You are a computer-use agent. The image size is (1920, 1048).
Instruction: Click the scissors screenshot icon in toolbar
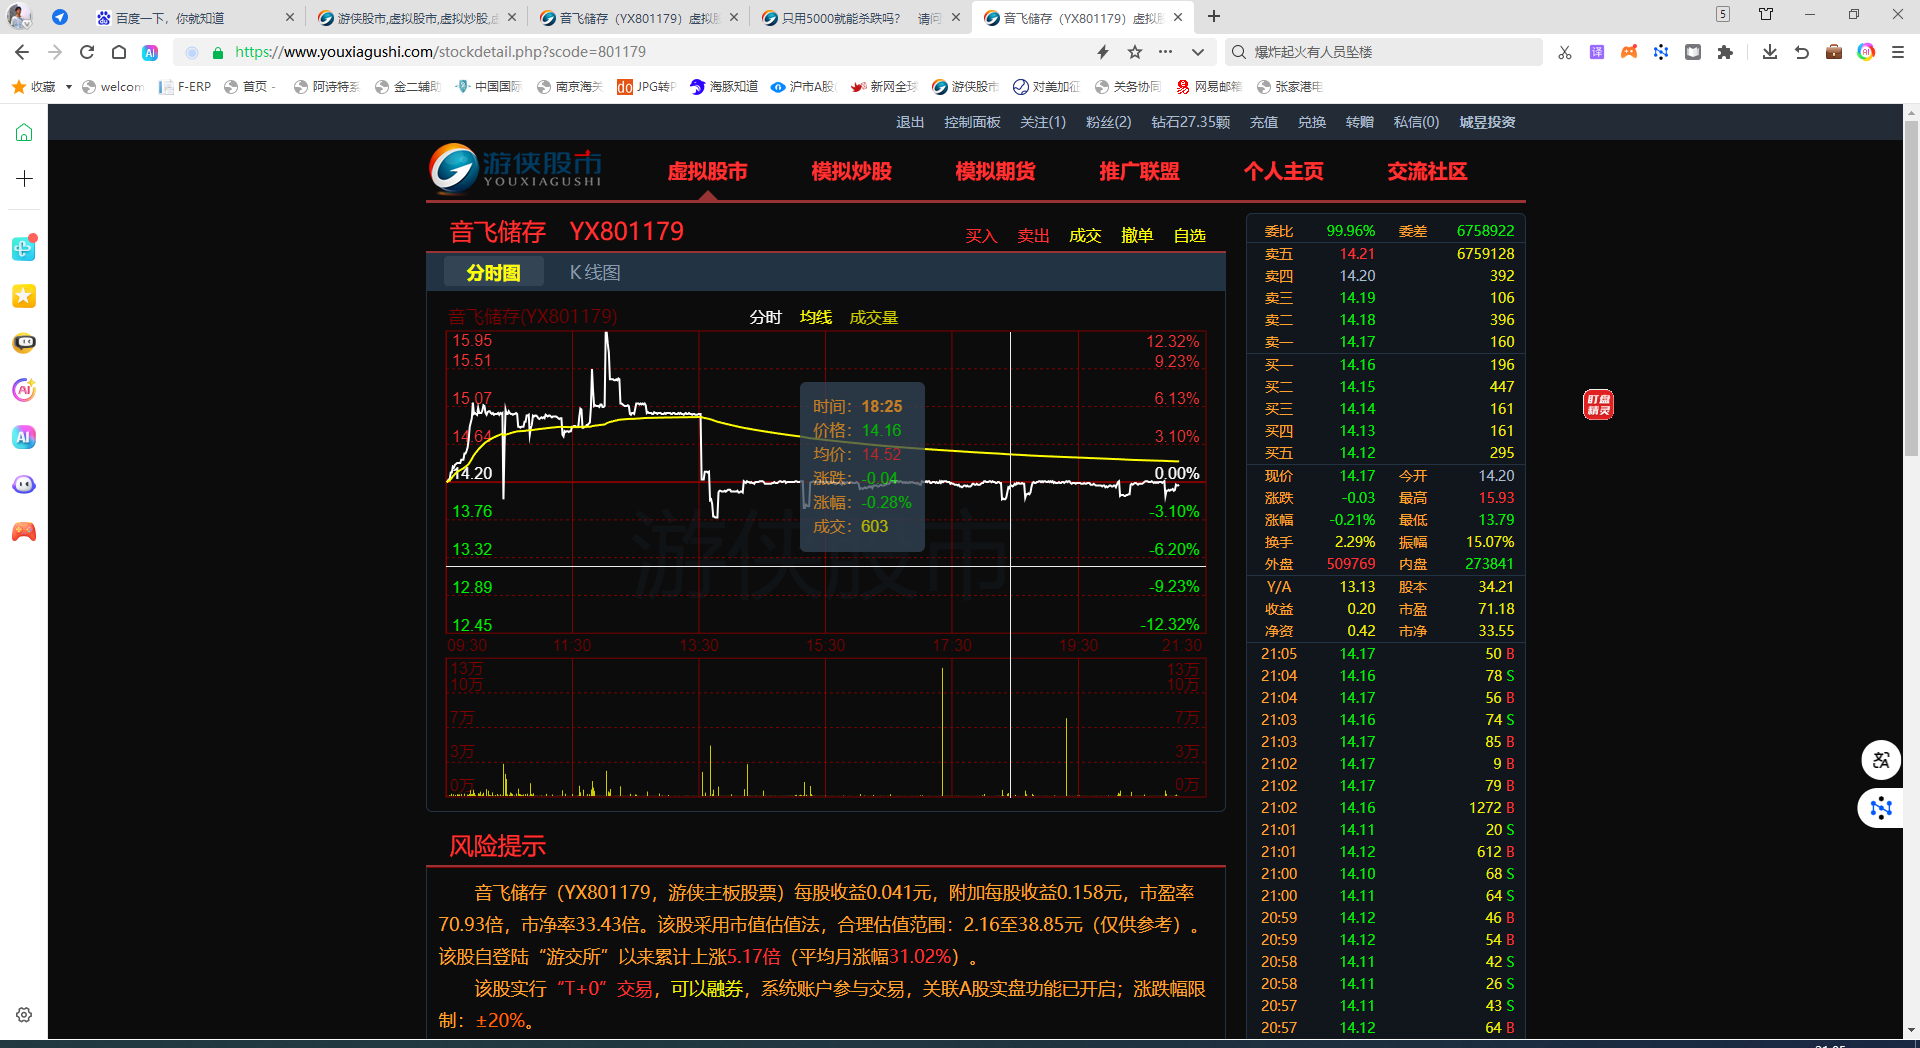pos(1565,52)
